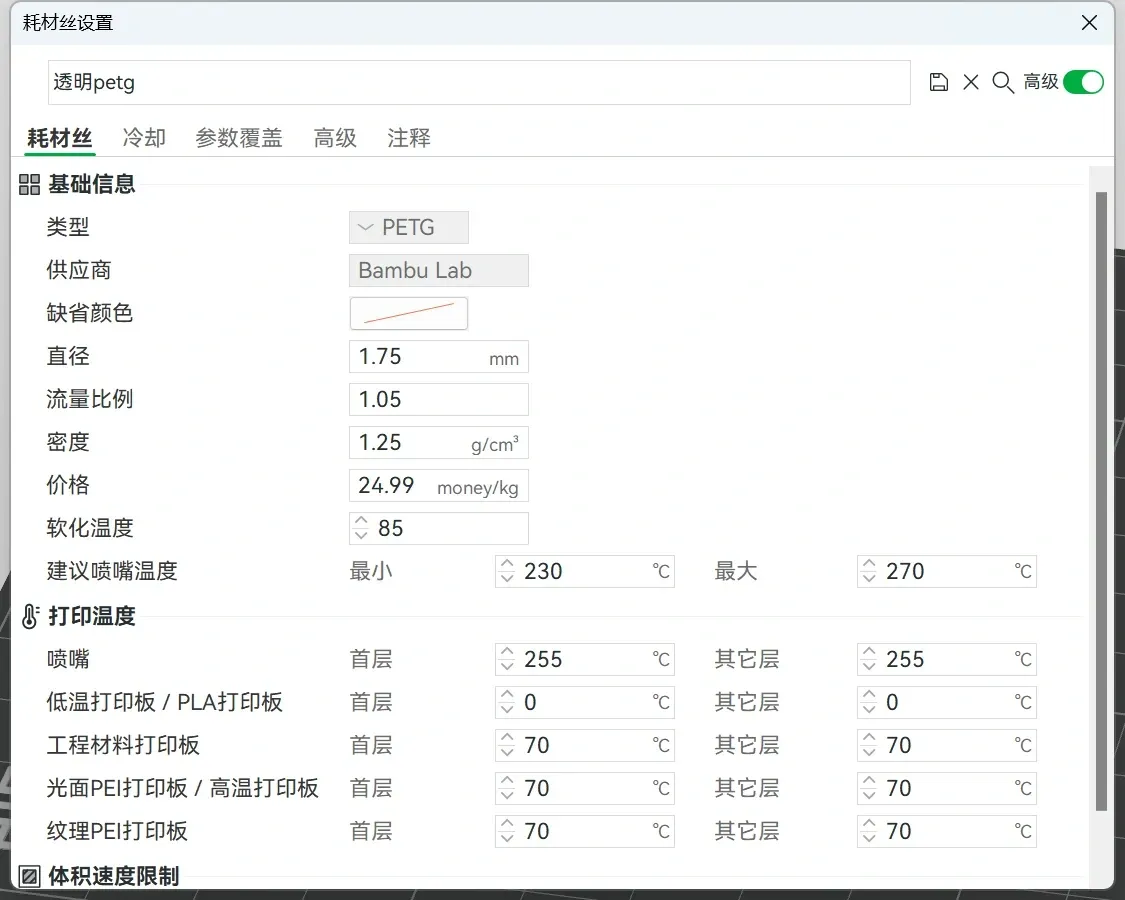Screen dimensions: 1125x900
Task: Click the 密度 1.25 field
Action: pyautogui.click(x=439, y=443)
